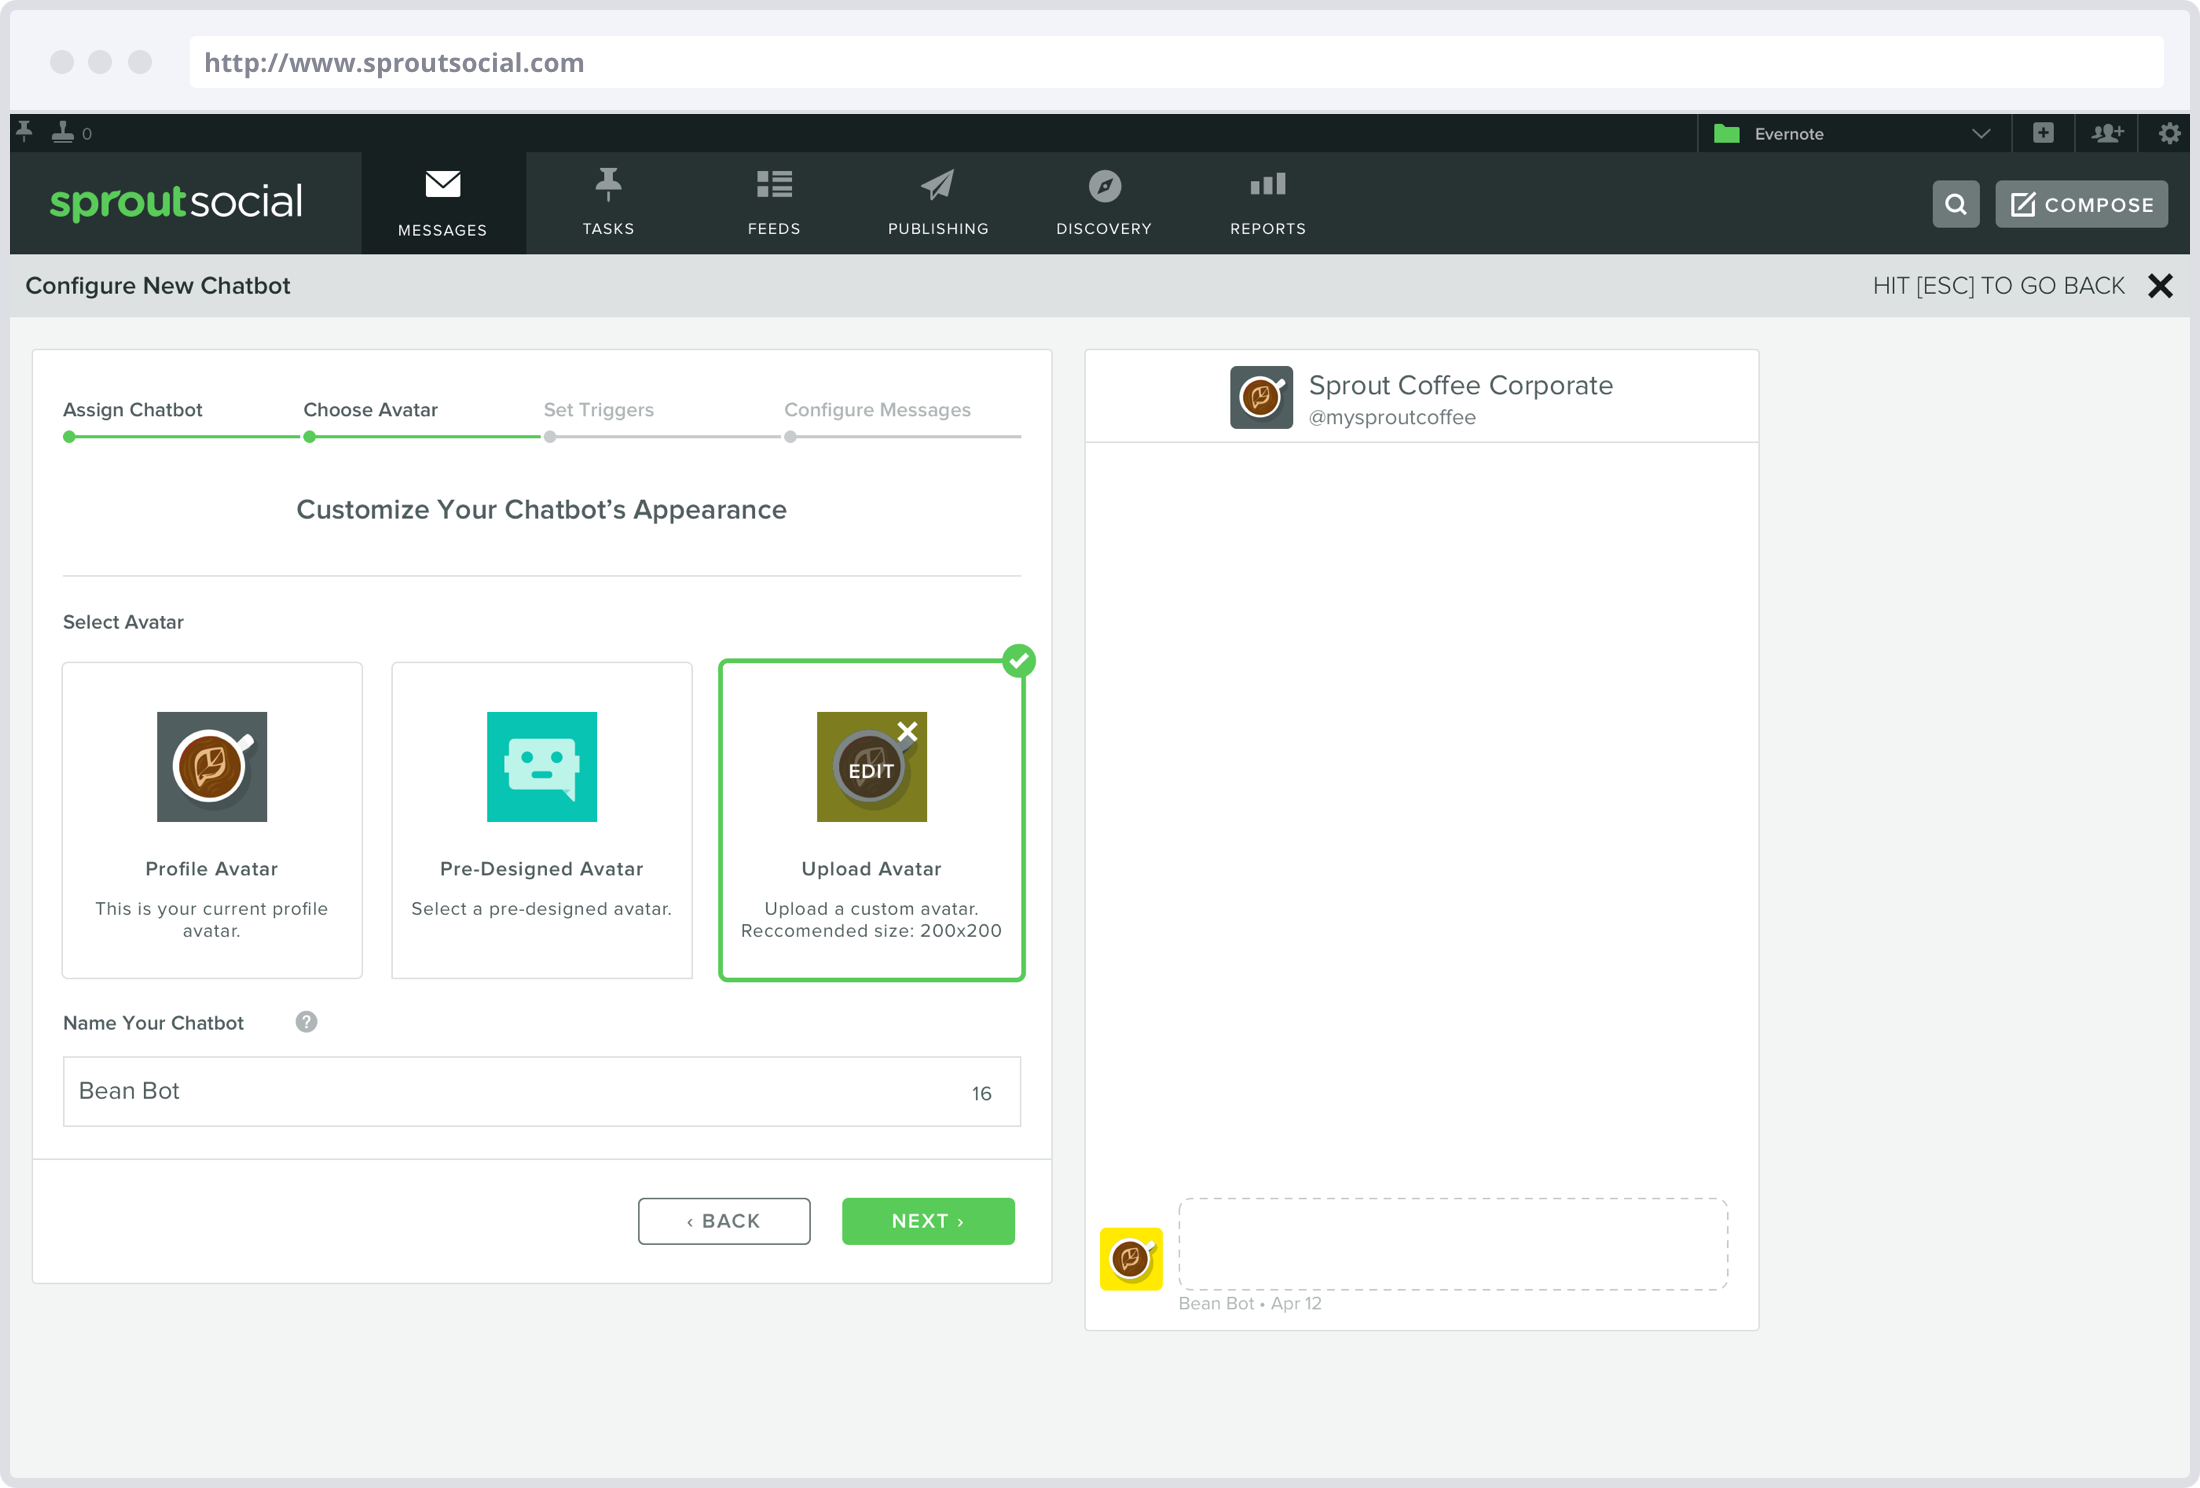This screenshot has height=1488, width=2200.
Task: Select the Profile Avatar option card
Action: pos(212,820)
